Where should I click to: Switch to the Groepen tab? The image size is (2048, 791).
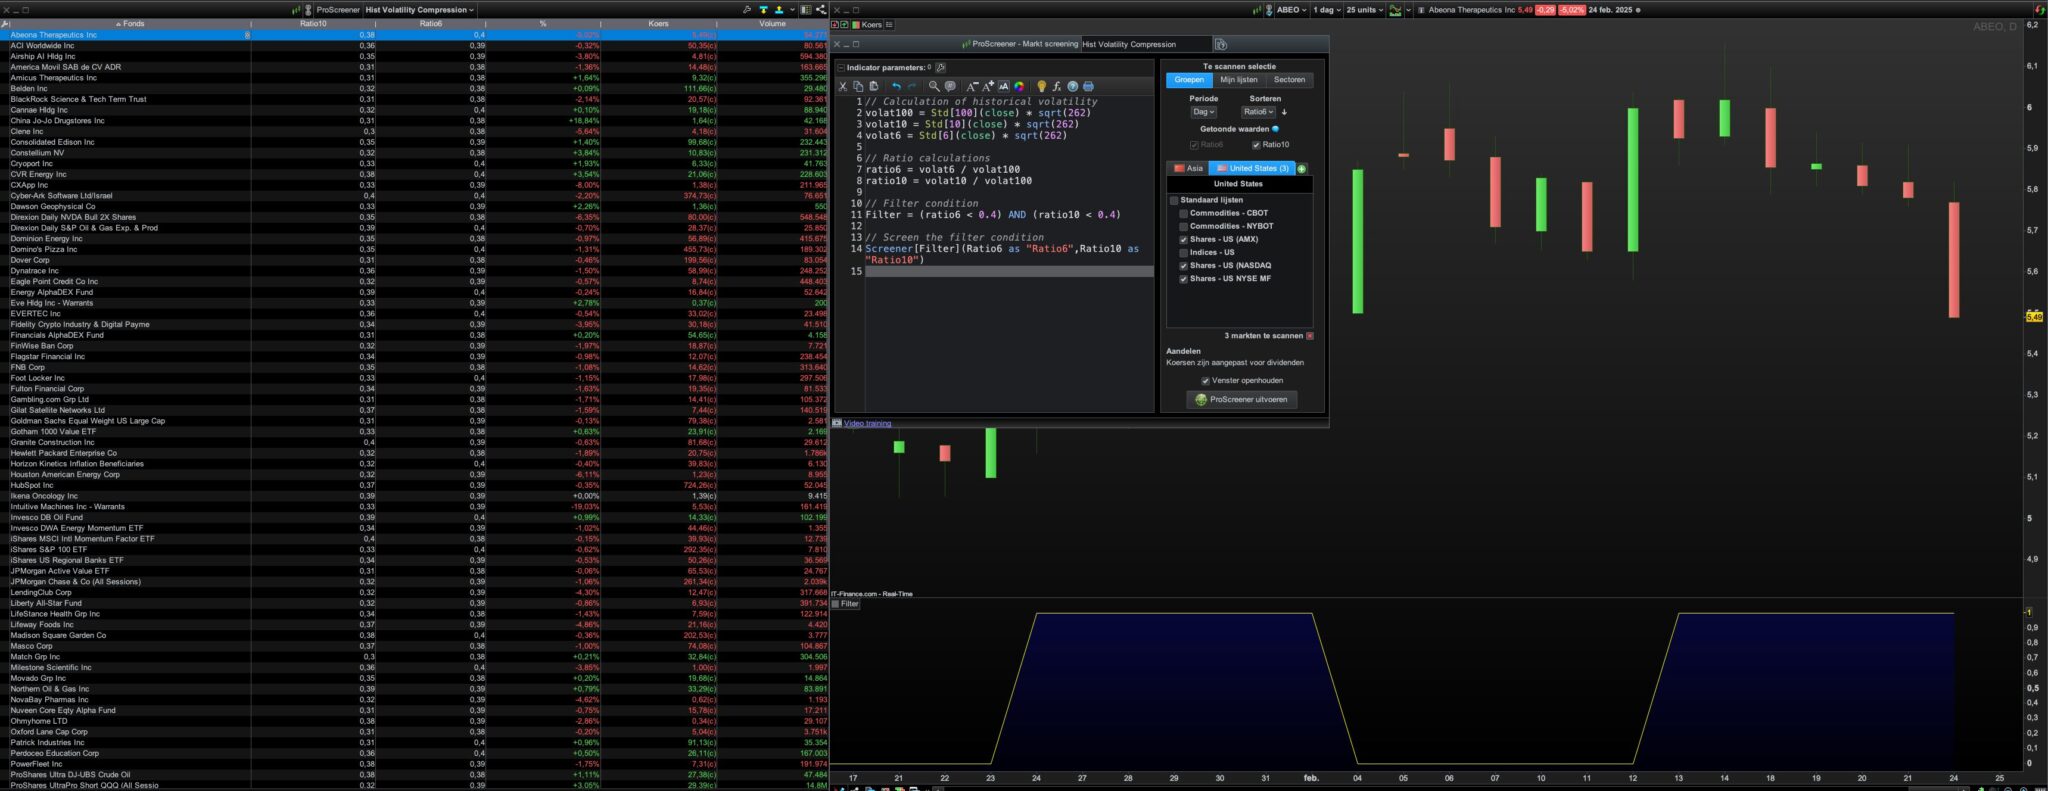pyautogui.click(x=1189, y=80)
